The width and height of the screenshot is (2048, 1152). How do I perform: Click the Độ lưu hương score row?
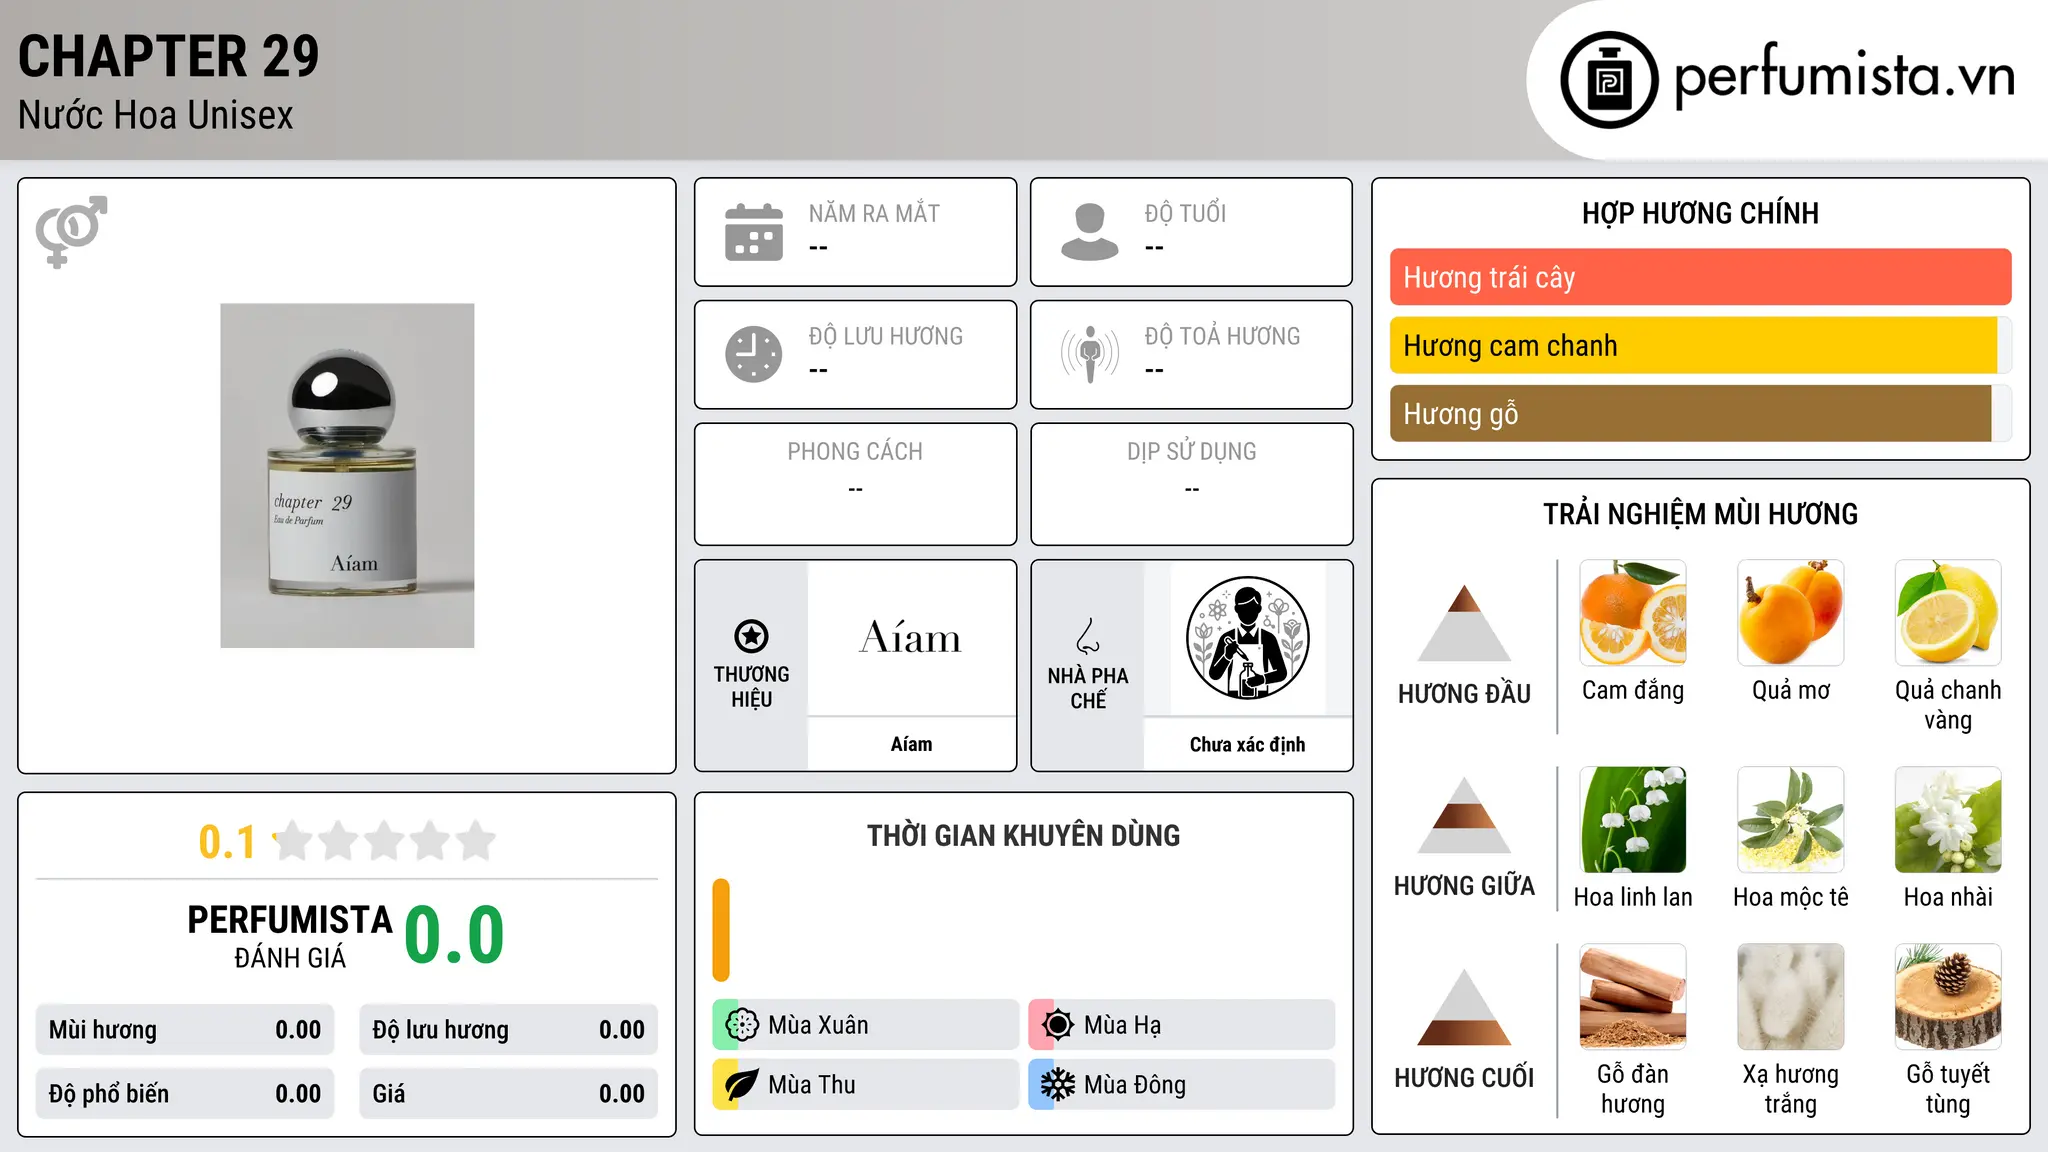[508, 1030]
